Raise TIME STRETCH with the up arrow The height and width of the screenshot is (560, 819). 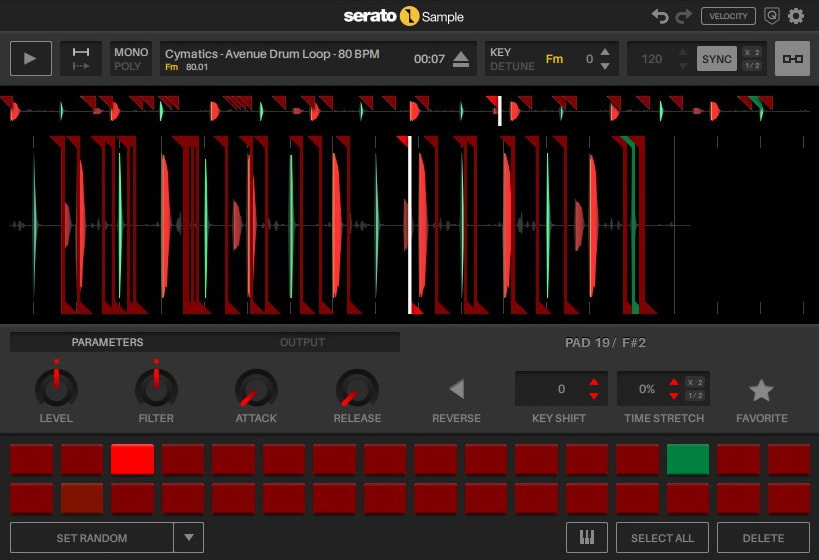click(674, 382)
